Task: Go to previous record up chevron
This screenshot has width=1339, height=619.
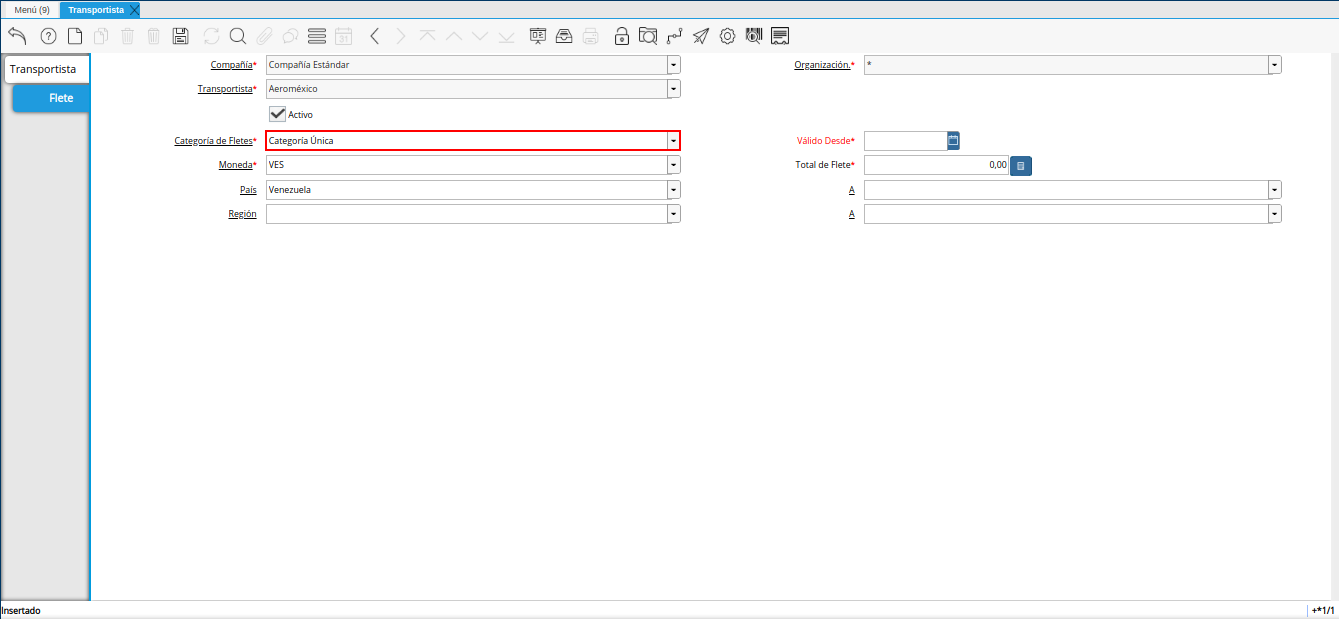Action: 454,36
